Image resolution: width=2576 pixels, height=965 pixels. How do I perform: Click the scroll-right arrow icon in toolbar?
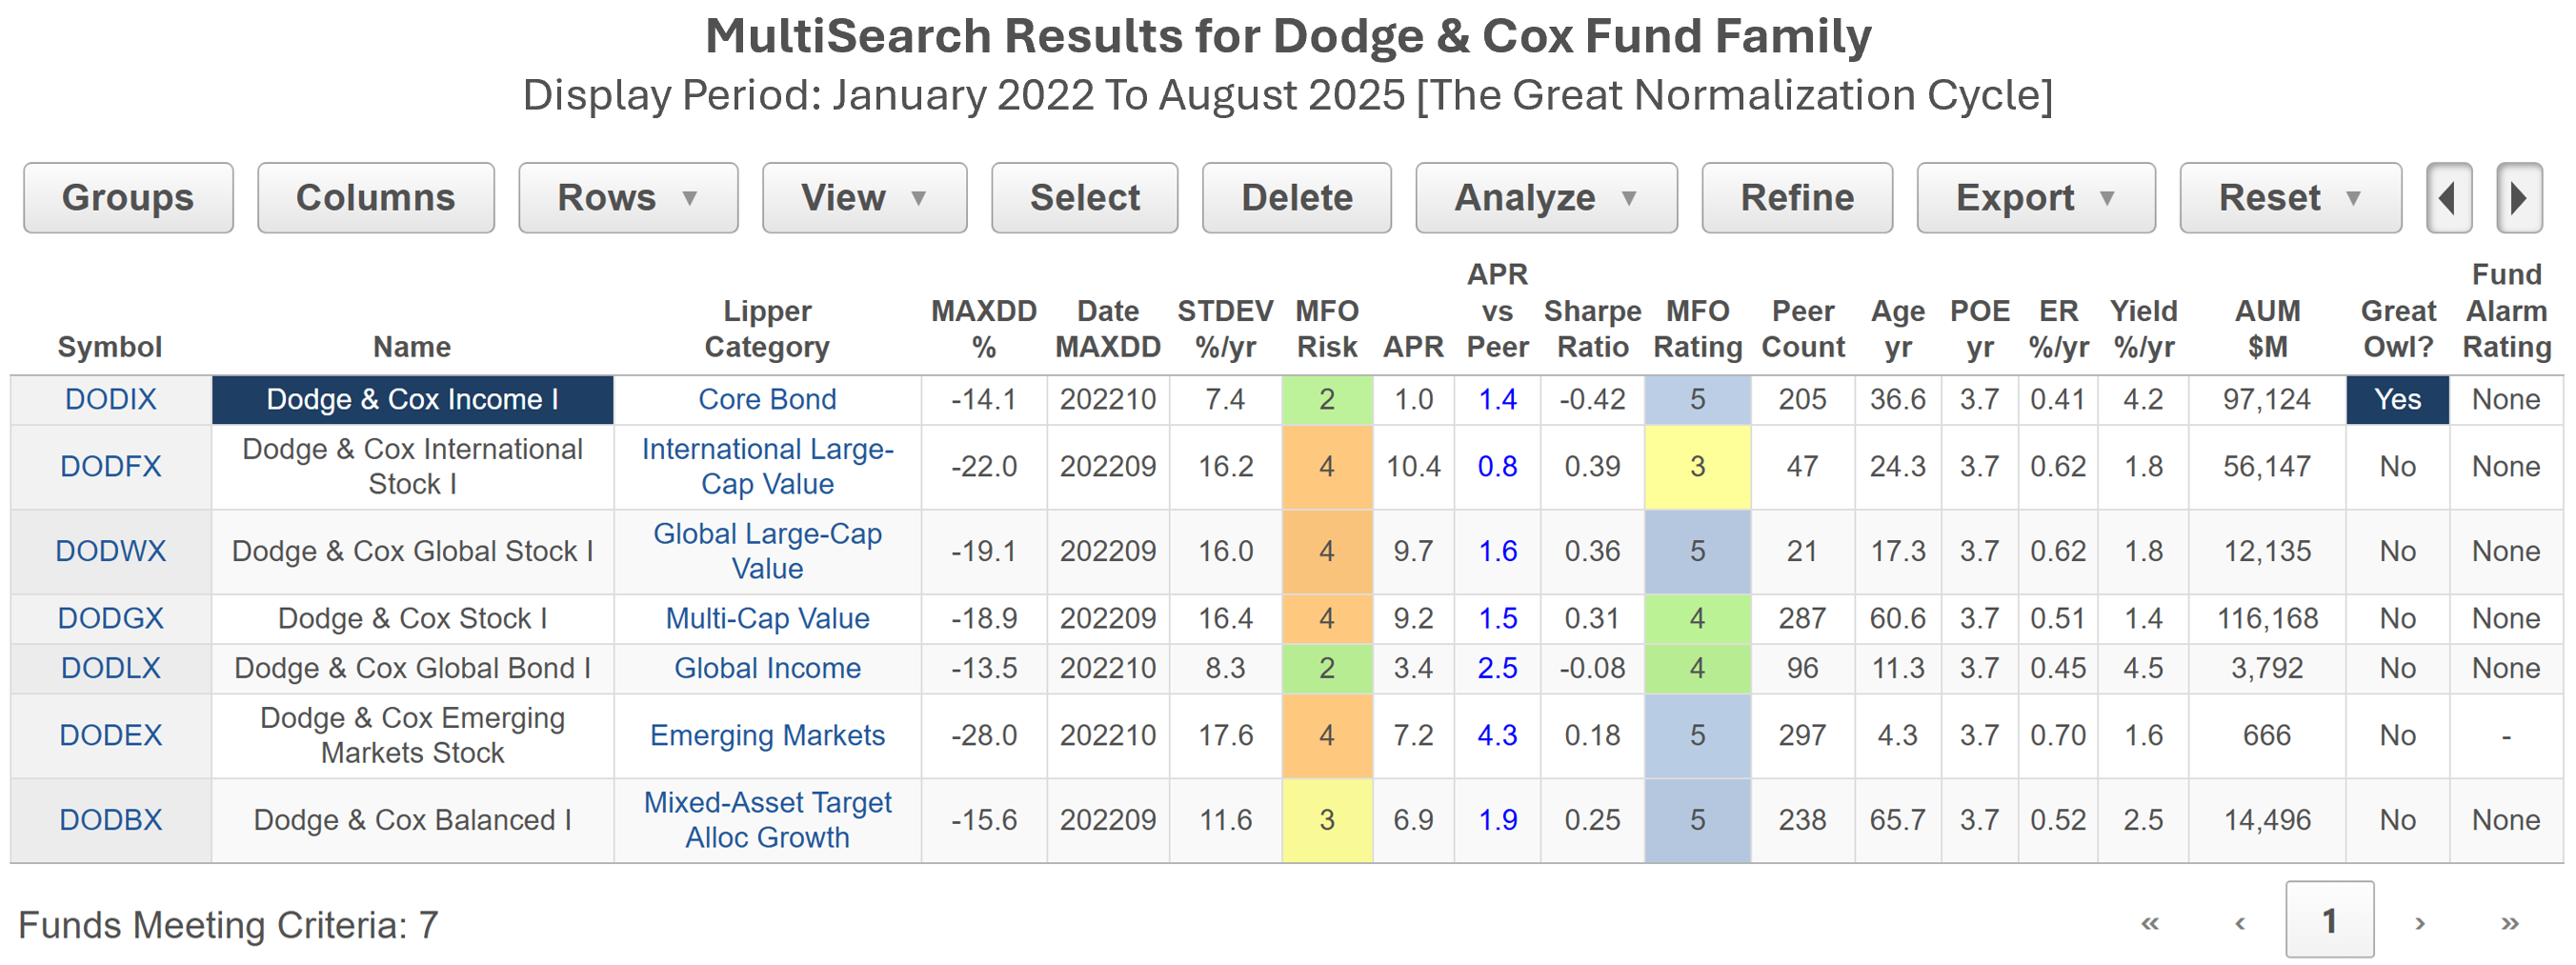coord(2518,198)
